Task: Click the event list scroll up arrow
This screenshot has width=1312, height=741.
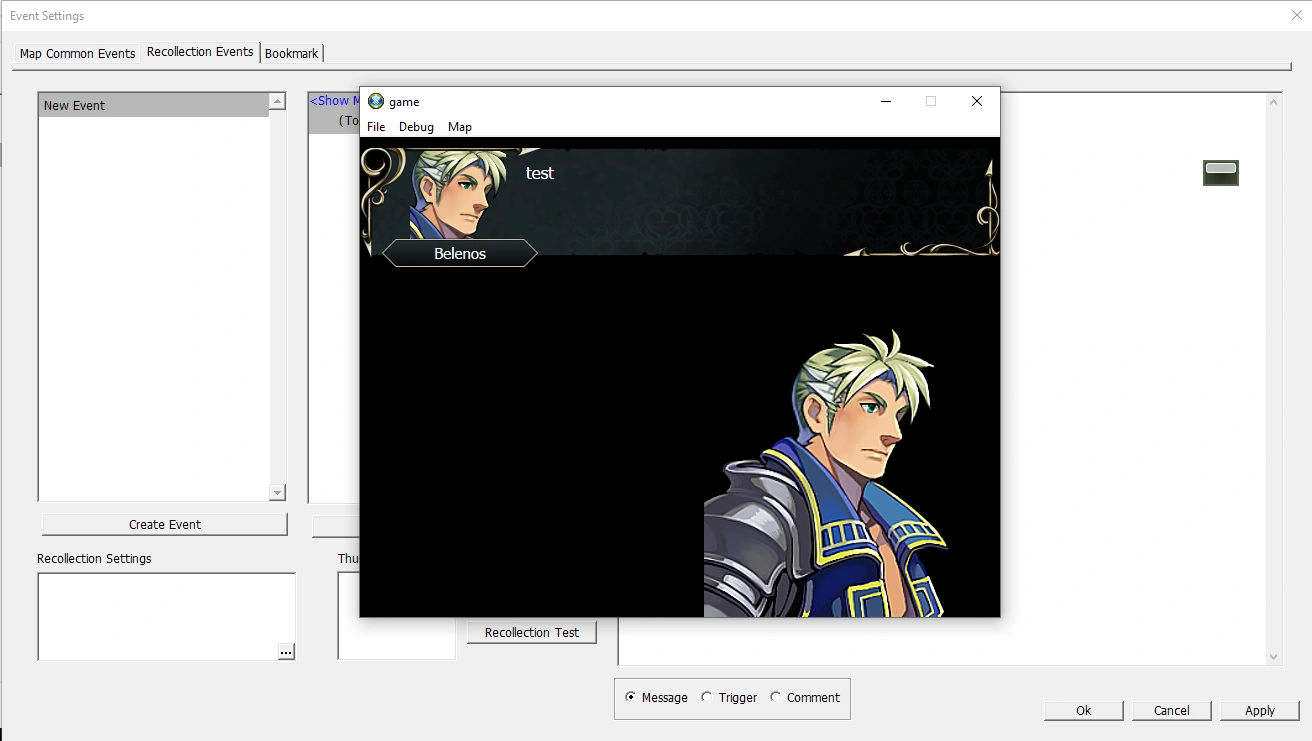Action: click(x=277, y=101)
